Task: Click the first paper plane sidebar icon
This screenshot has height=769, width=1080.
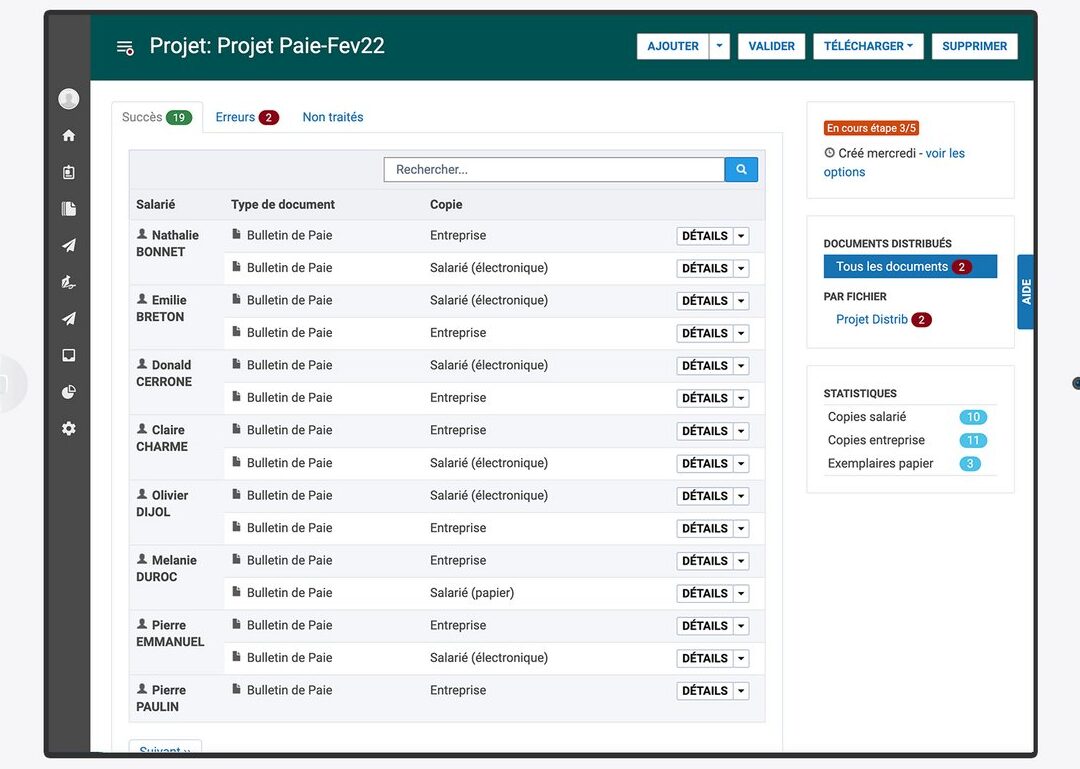Action: point(69,245)
